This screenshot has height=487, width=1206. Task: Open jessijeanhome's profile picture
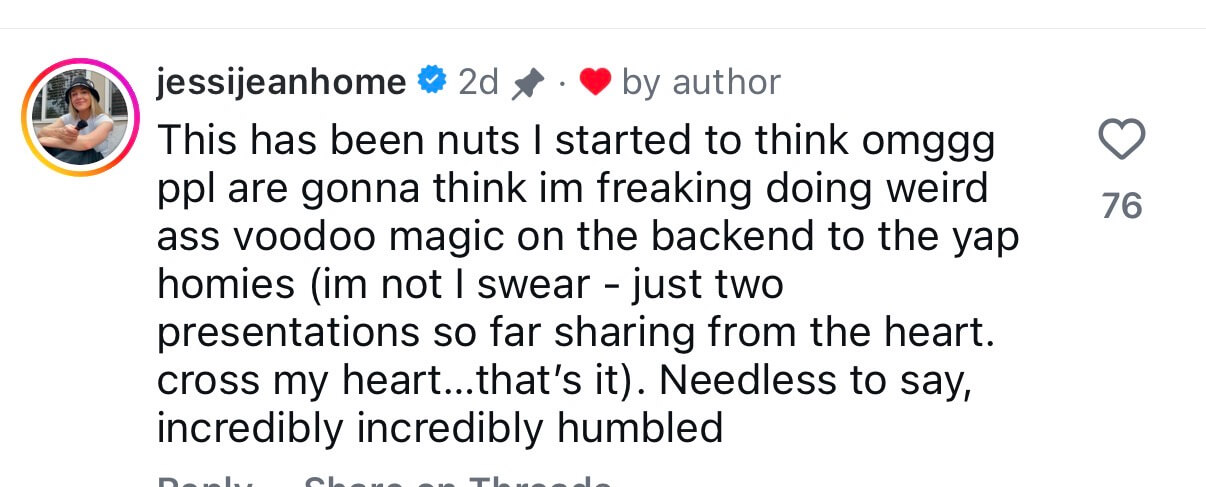80,118
